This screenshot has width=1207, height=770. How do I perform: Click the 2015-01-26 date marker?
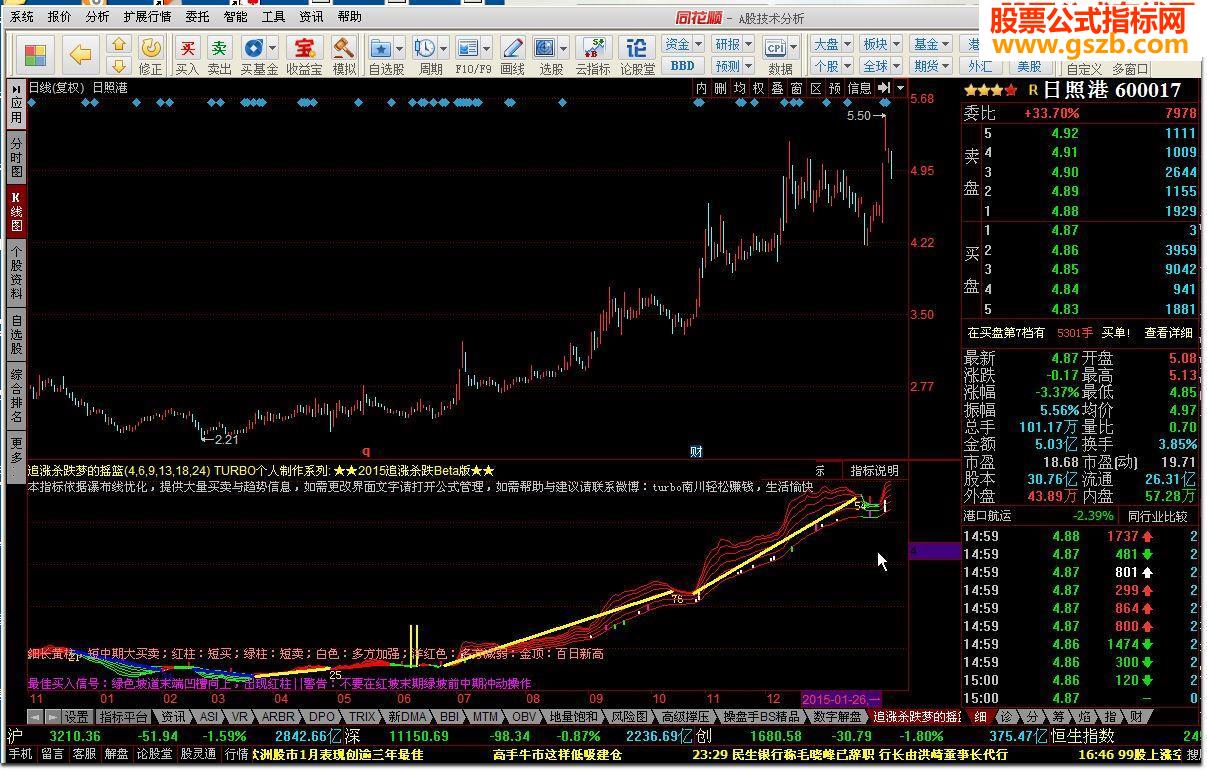tap(842, 698)
